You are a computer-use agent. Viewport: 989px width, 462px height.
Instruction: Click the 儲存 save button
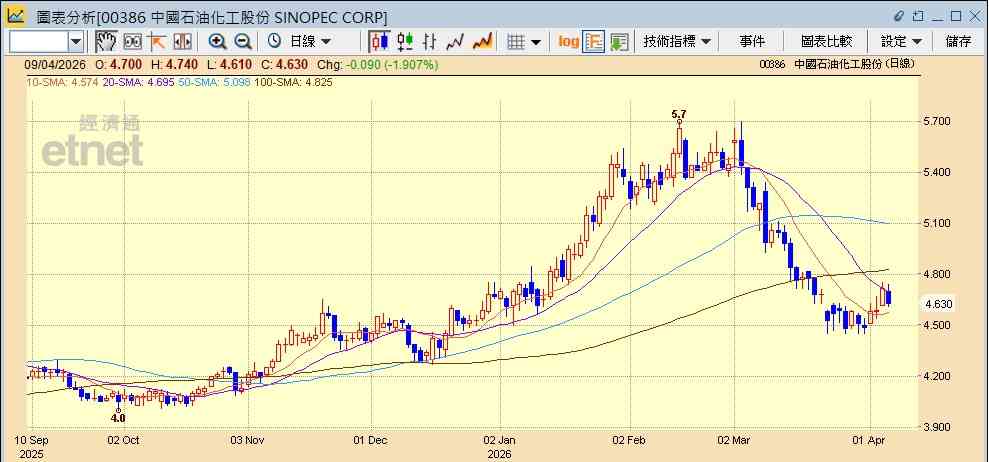click(958, 42)
